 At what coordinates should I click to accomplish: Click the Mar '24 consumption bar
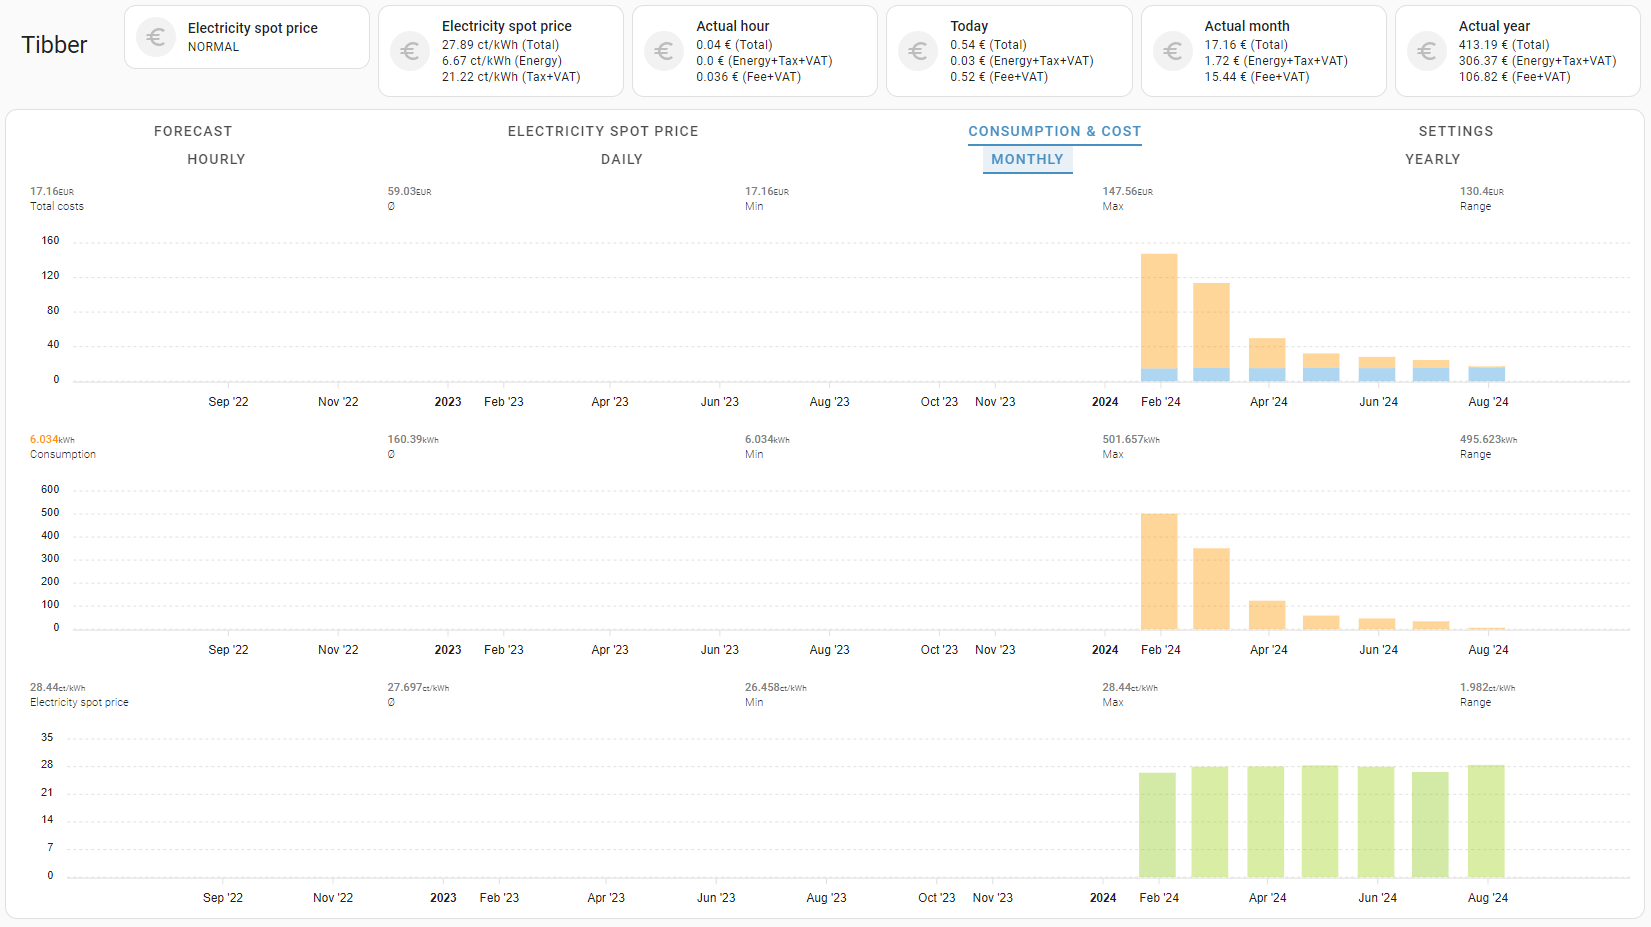tap(1211, 589)
